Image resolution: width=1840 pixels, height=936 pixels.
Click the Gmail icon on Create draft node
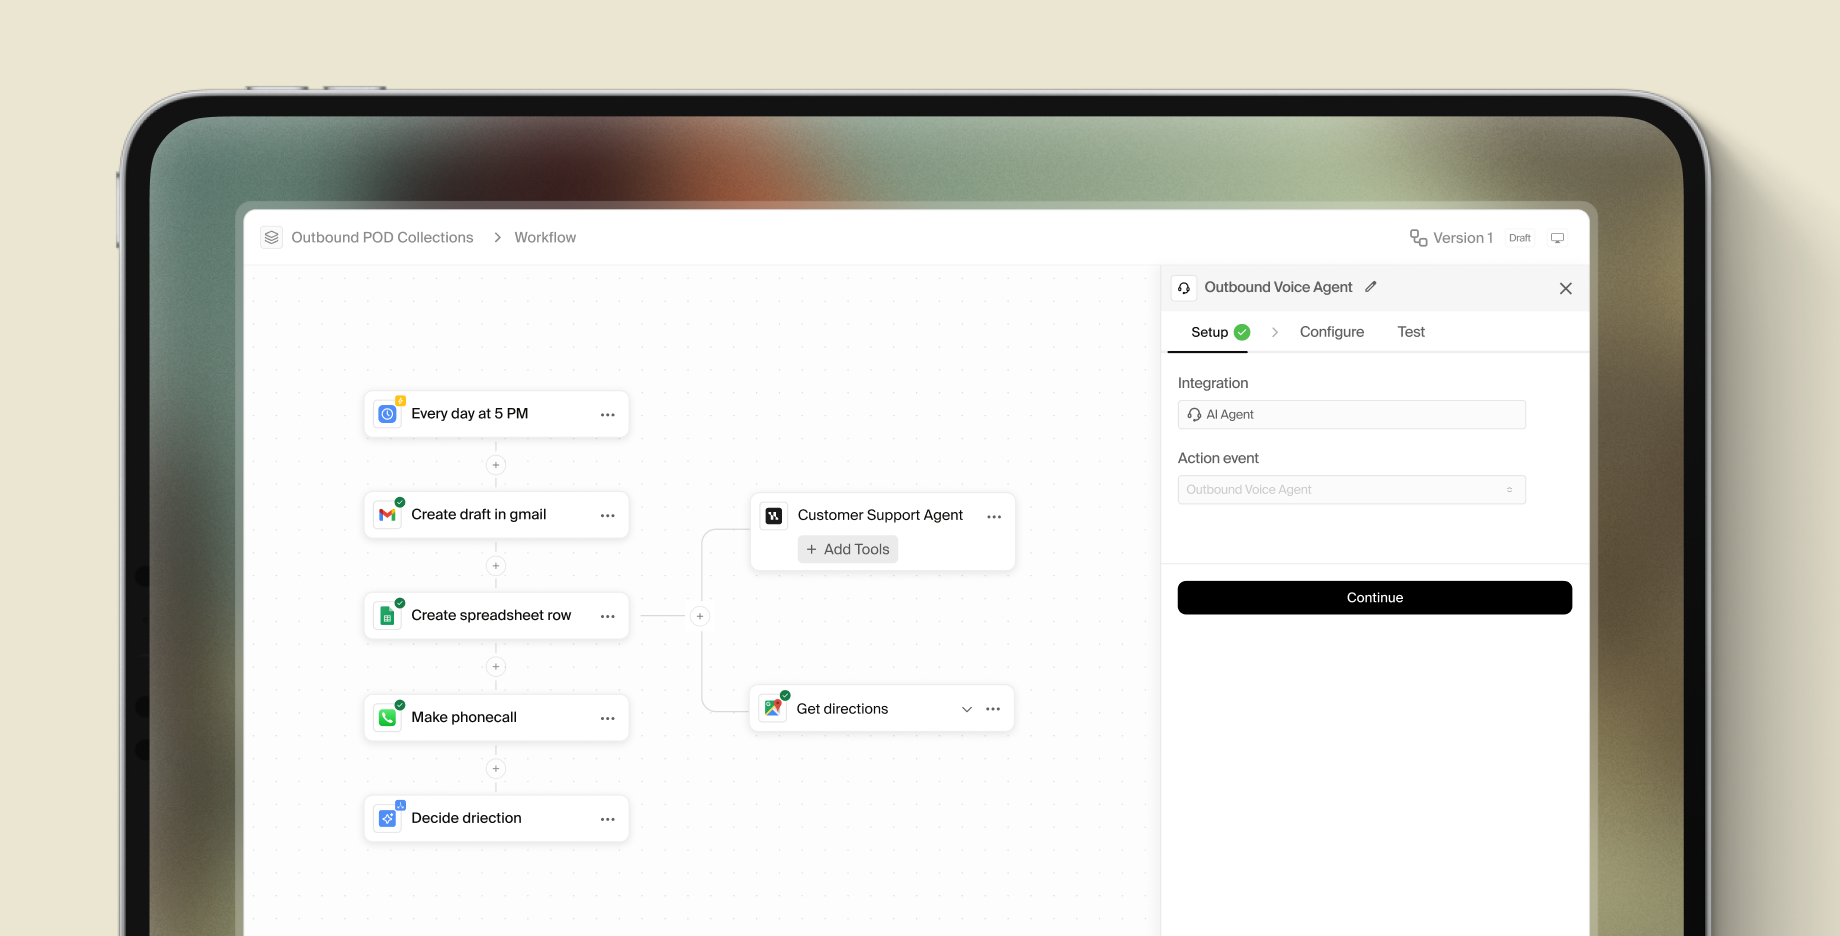388,514
